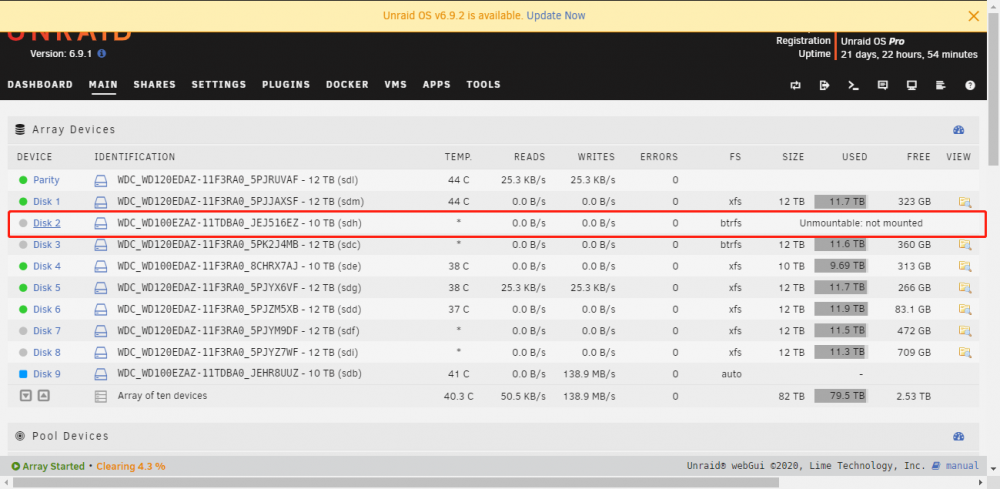
Task: Click the Pool Devices circle icon
Action: [x=20, y=437]
